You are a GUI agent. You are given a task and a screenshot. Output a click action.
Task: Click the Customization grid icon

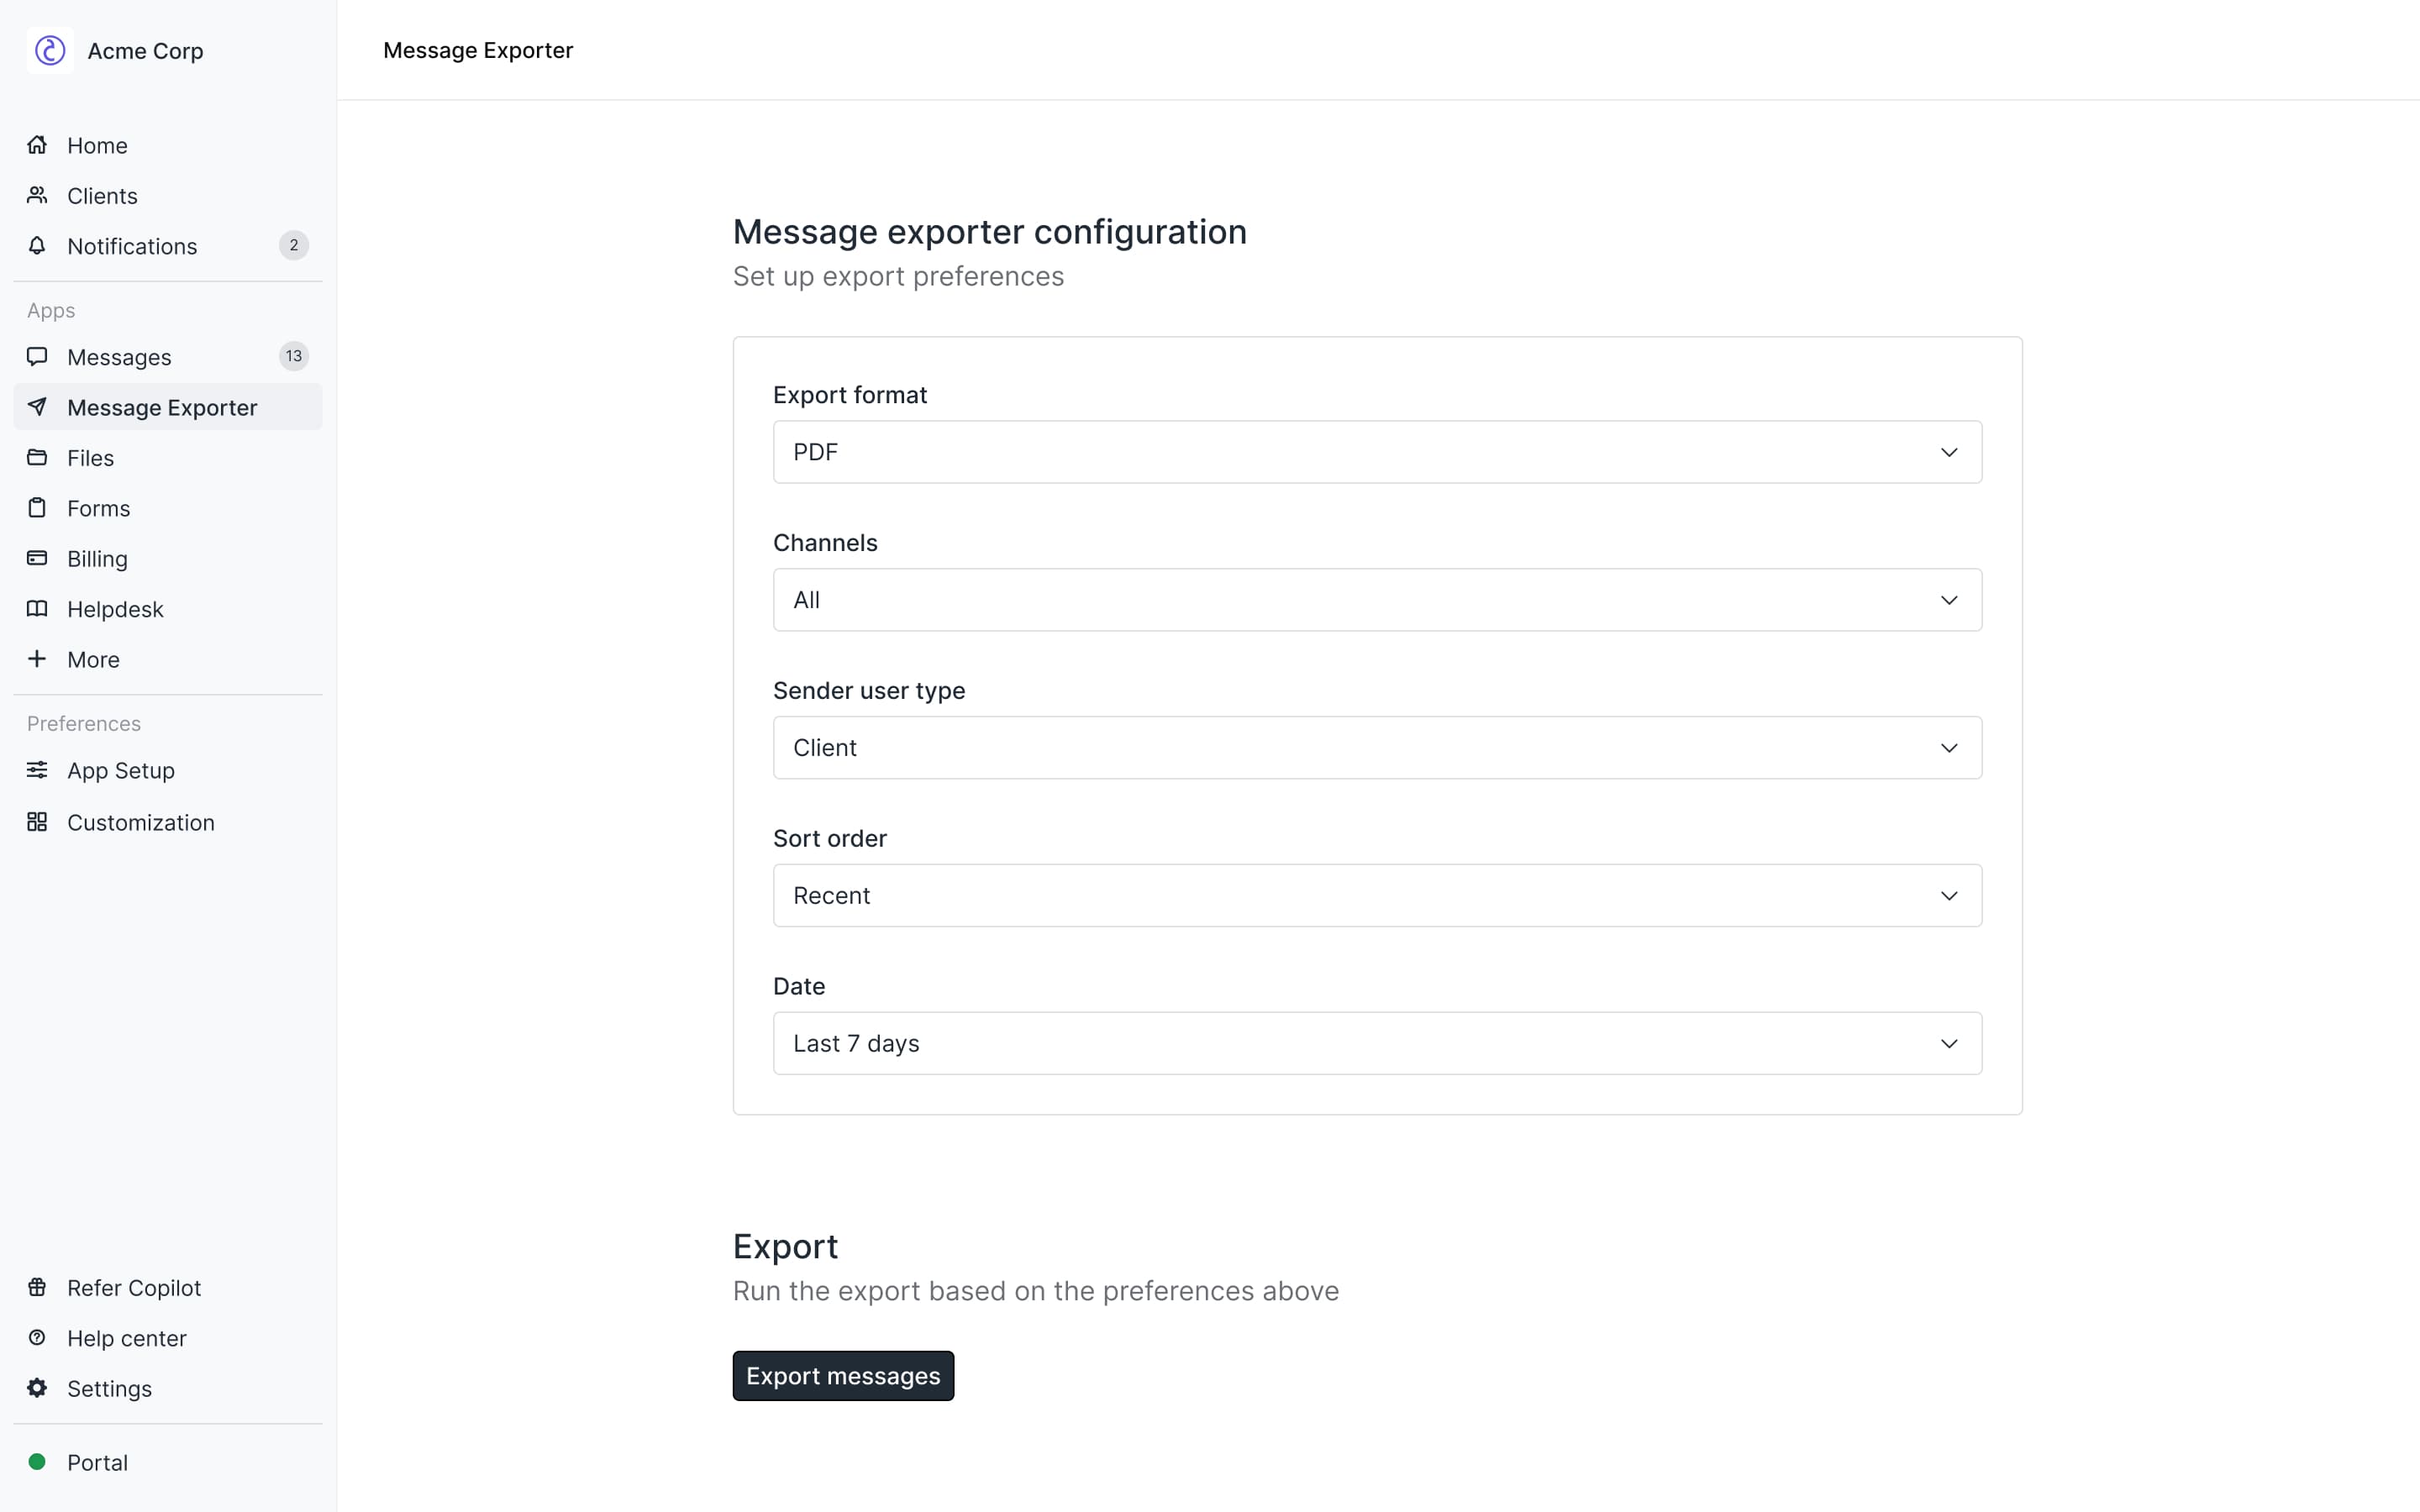coord(37,822)
